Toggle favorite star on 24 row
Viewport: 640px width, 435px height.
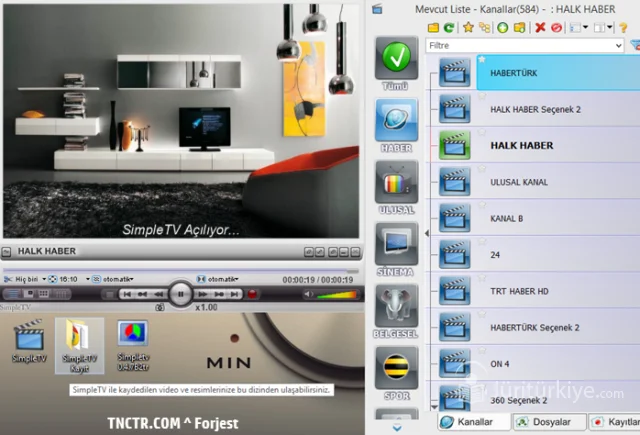[x=482, y=242]
